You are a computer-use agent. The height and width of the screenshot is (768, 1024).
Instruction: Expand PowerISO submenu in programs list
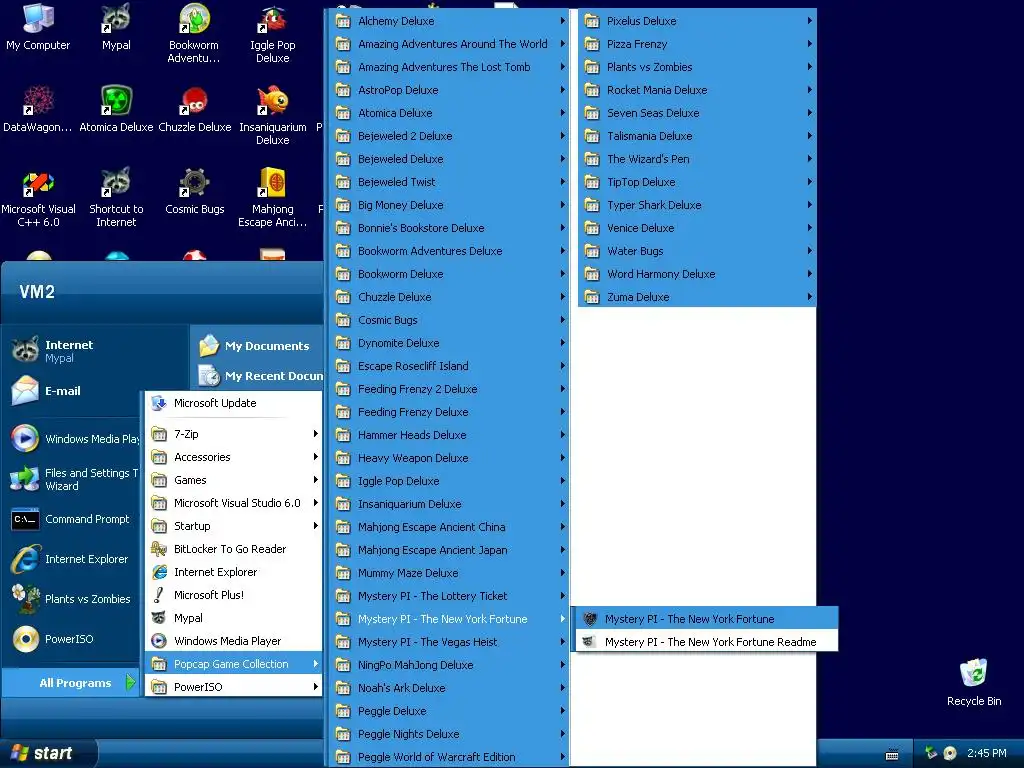point(234,686)
